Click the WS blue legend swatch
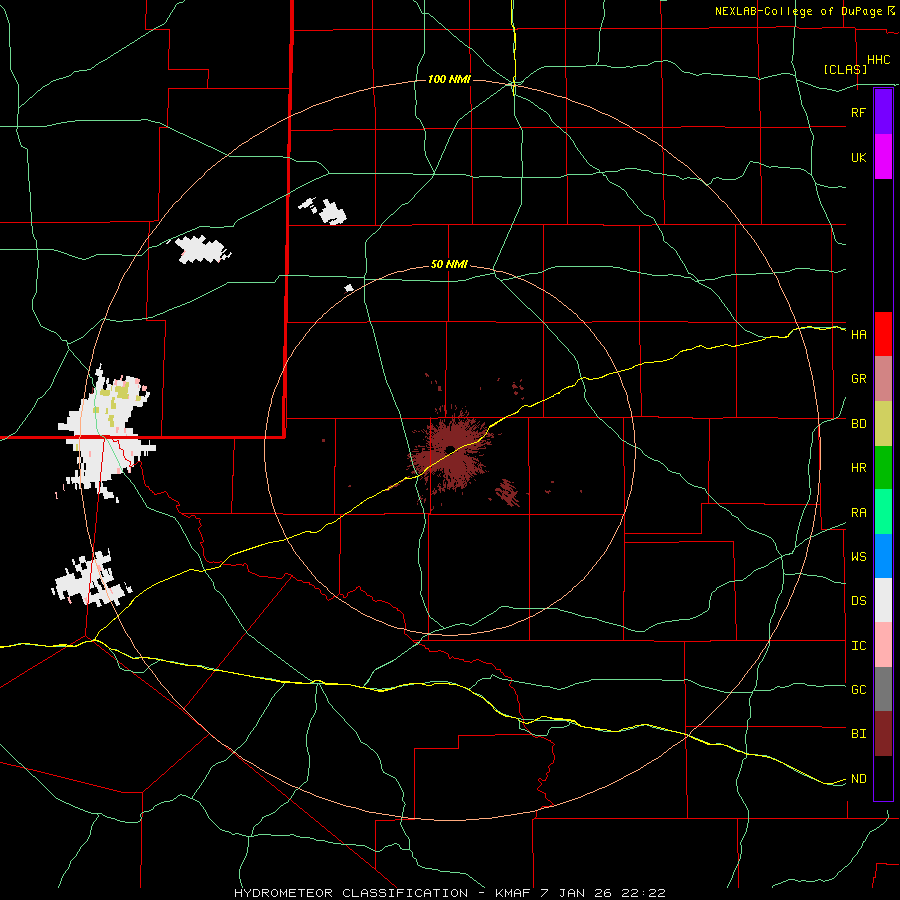Viewport: 900px width, 900px height. pyautogui.click(x=883, y=556)
